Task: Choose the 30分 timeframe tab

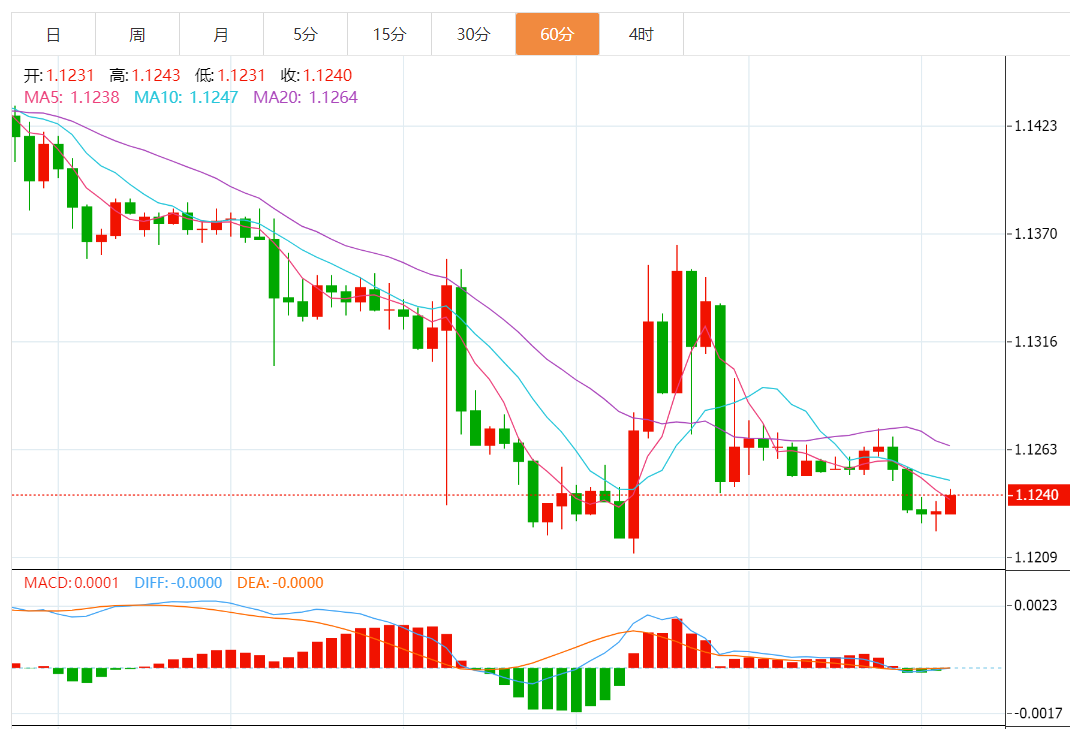Action: 473,34
